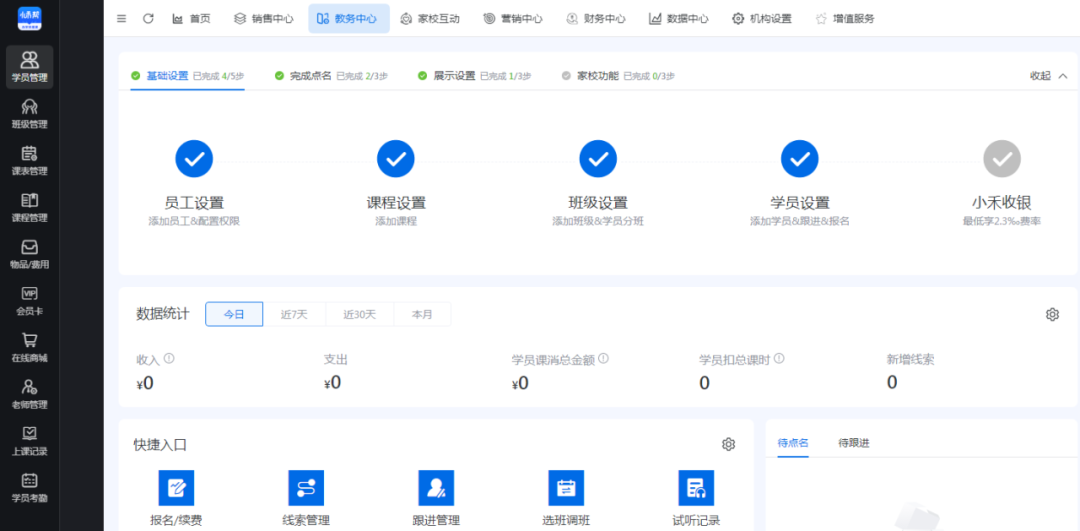This screenshot has height=531, width=1080.
Task: Select the unfinished 小禾收银 step circle
Action: pos(1001,158)
